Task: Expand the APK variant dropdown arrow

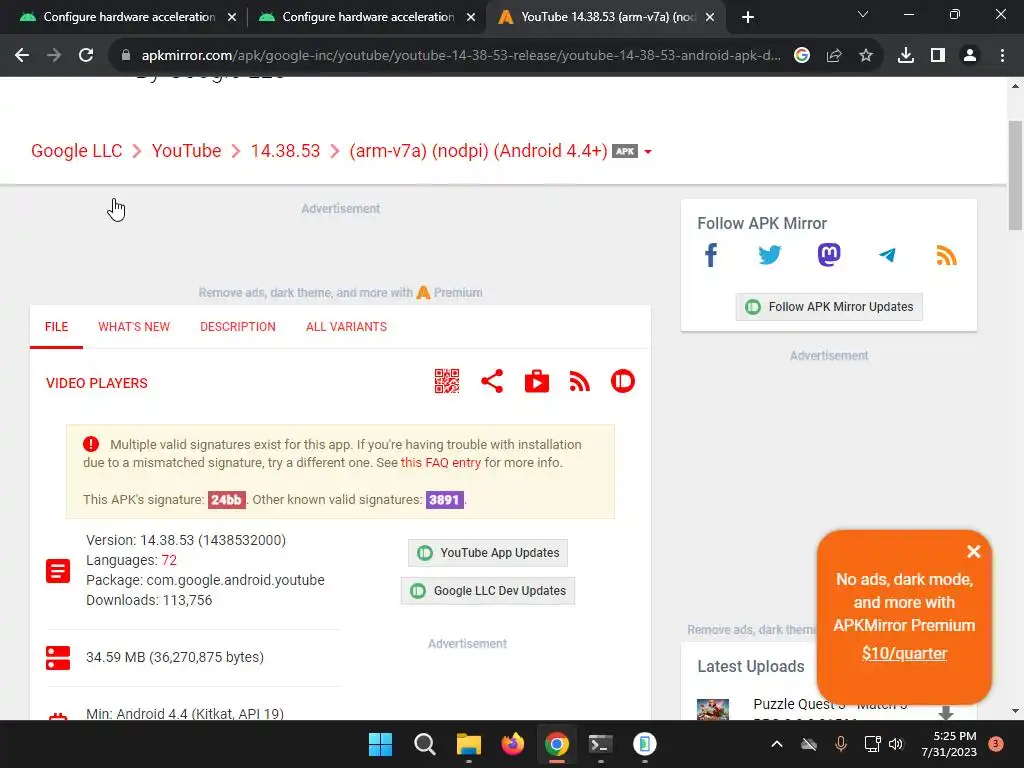Action: point(648,152)
